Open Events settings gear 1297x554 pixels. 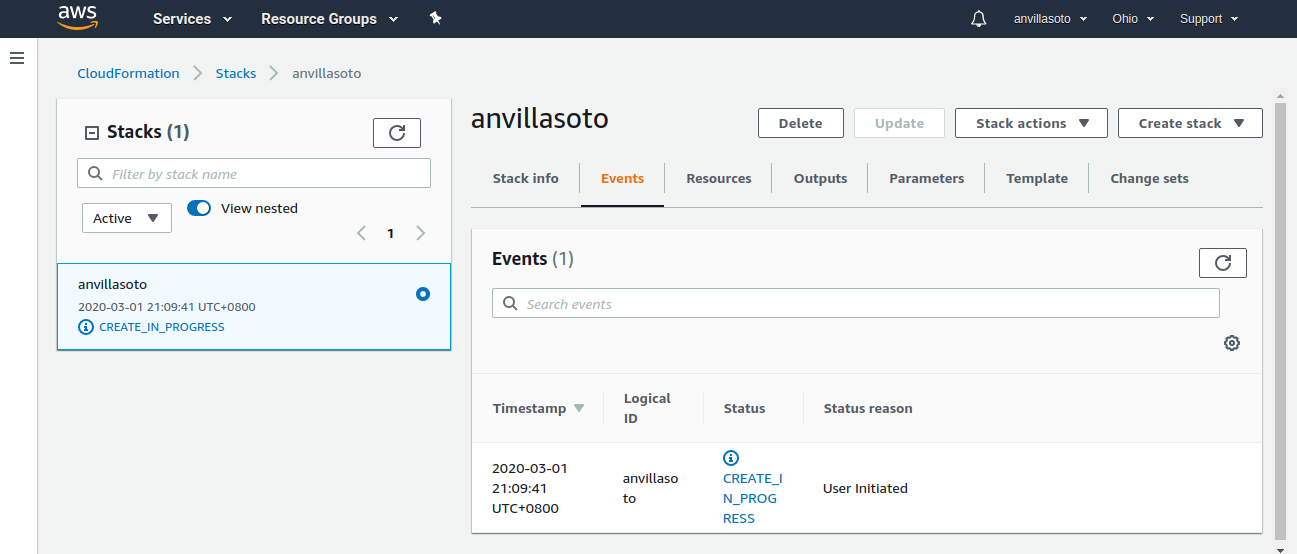(x=1232, y=343)
